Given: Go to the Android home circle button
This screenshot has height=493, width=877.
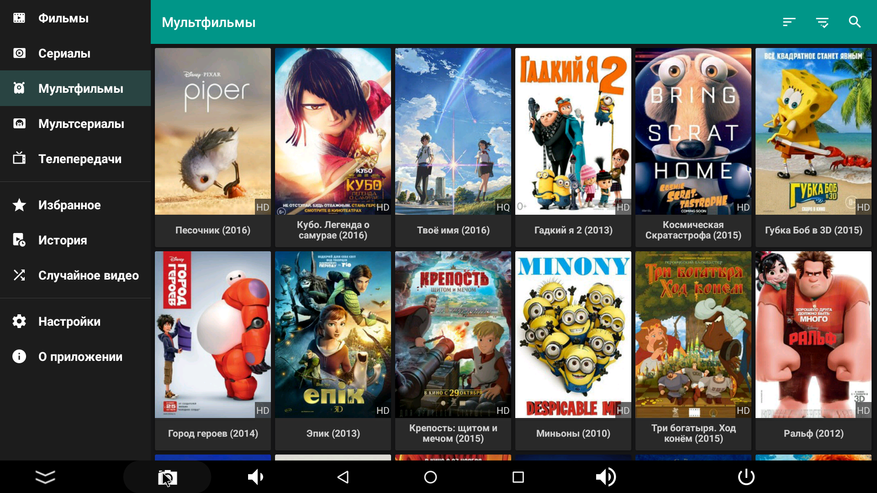Looking at the screenshot, I should point(430,477).
